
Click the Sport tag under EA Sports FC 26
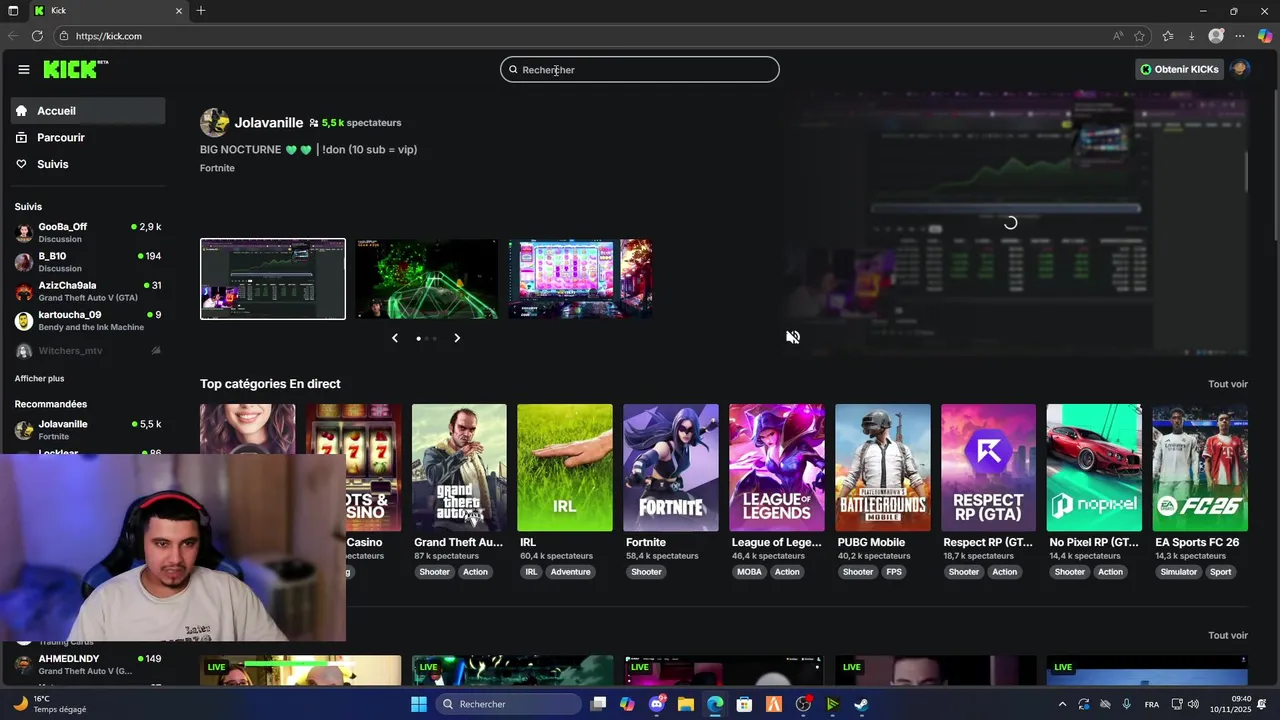tap(1221, 572)
